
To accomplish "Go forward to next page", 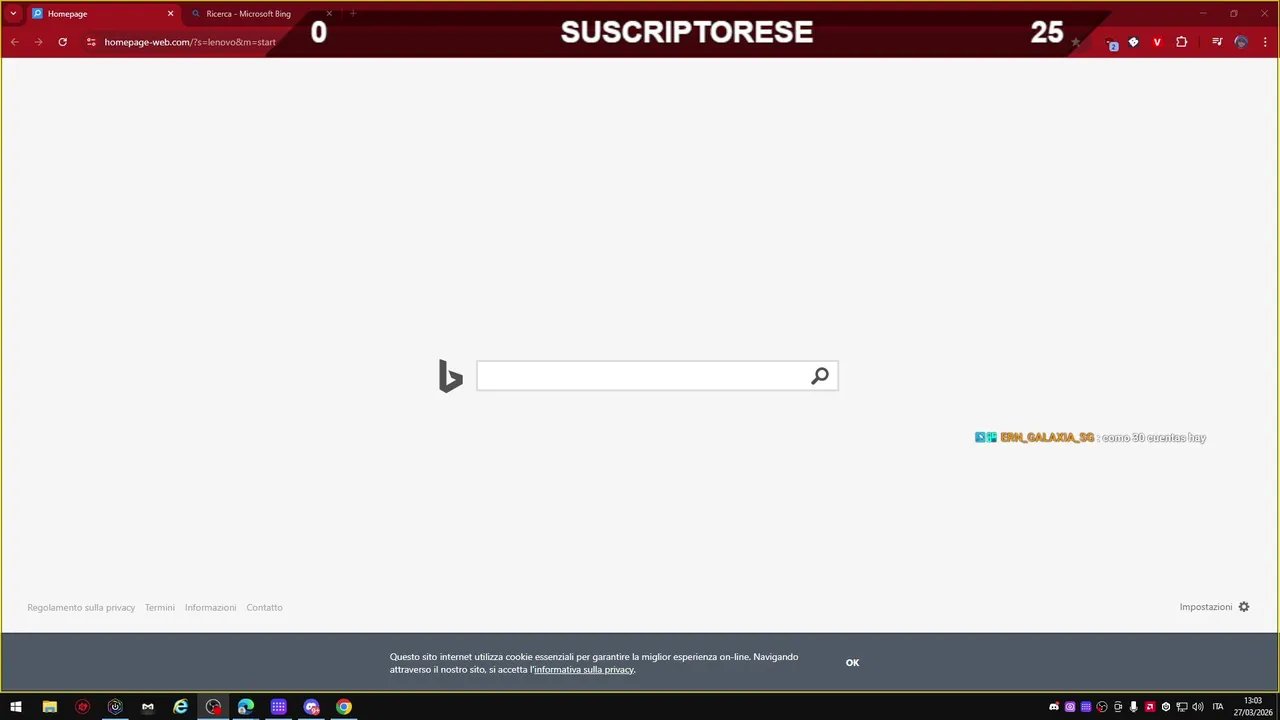I will click(x=38, y=42).
